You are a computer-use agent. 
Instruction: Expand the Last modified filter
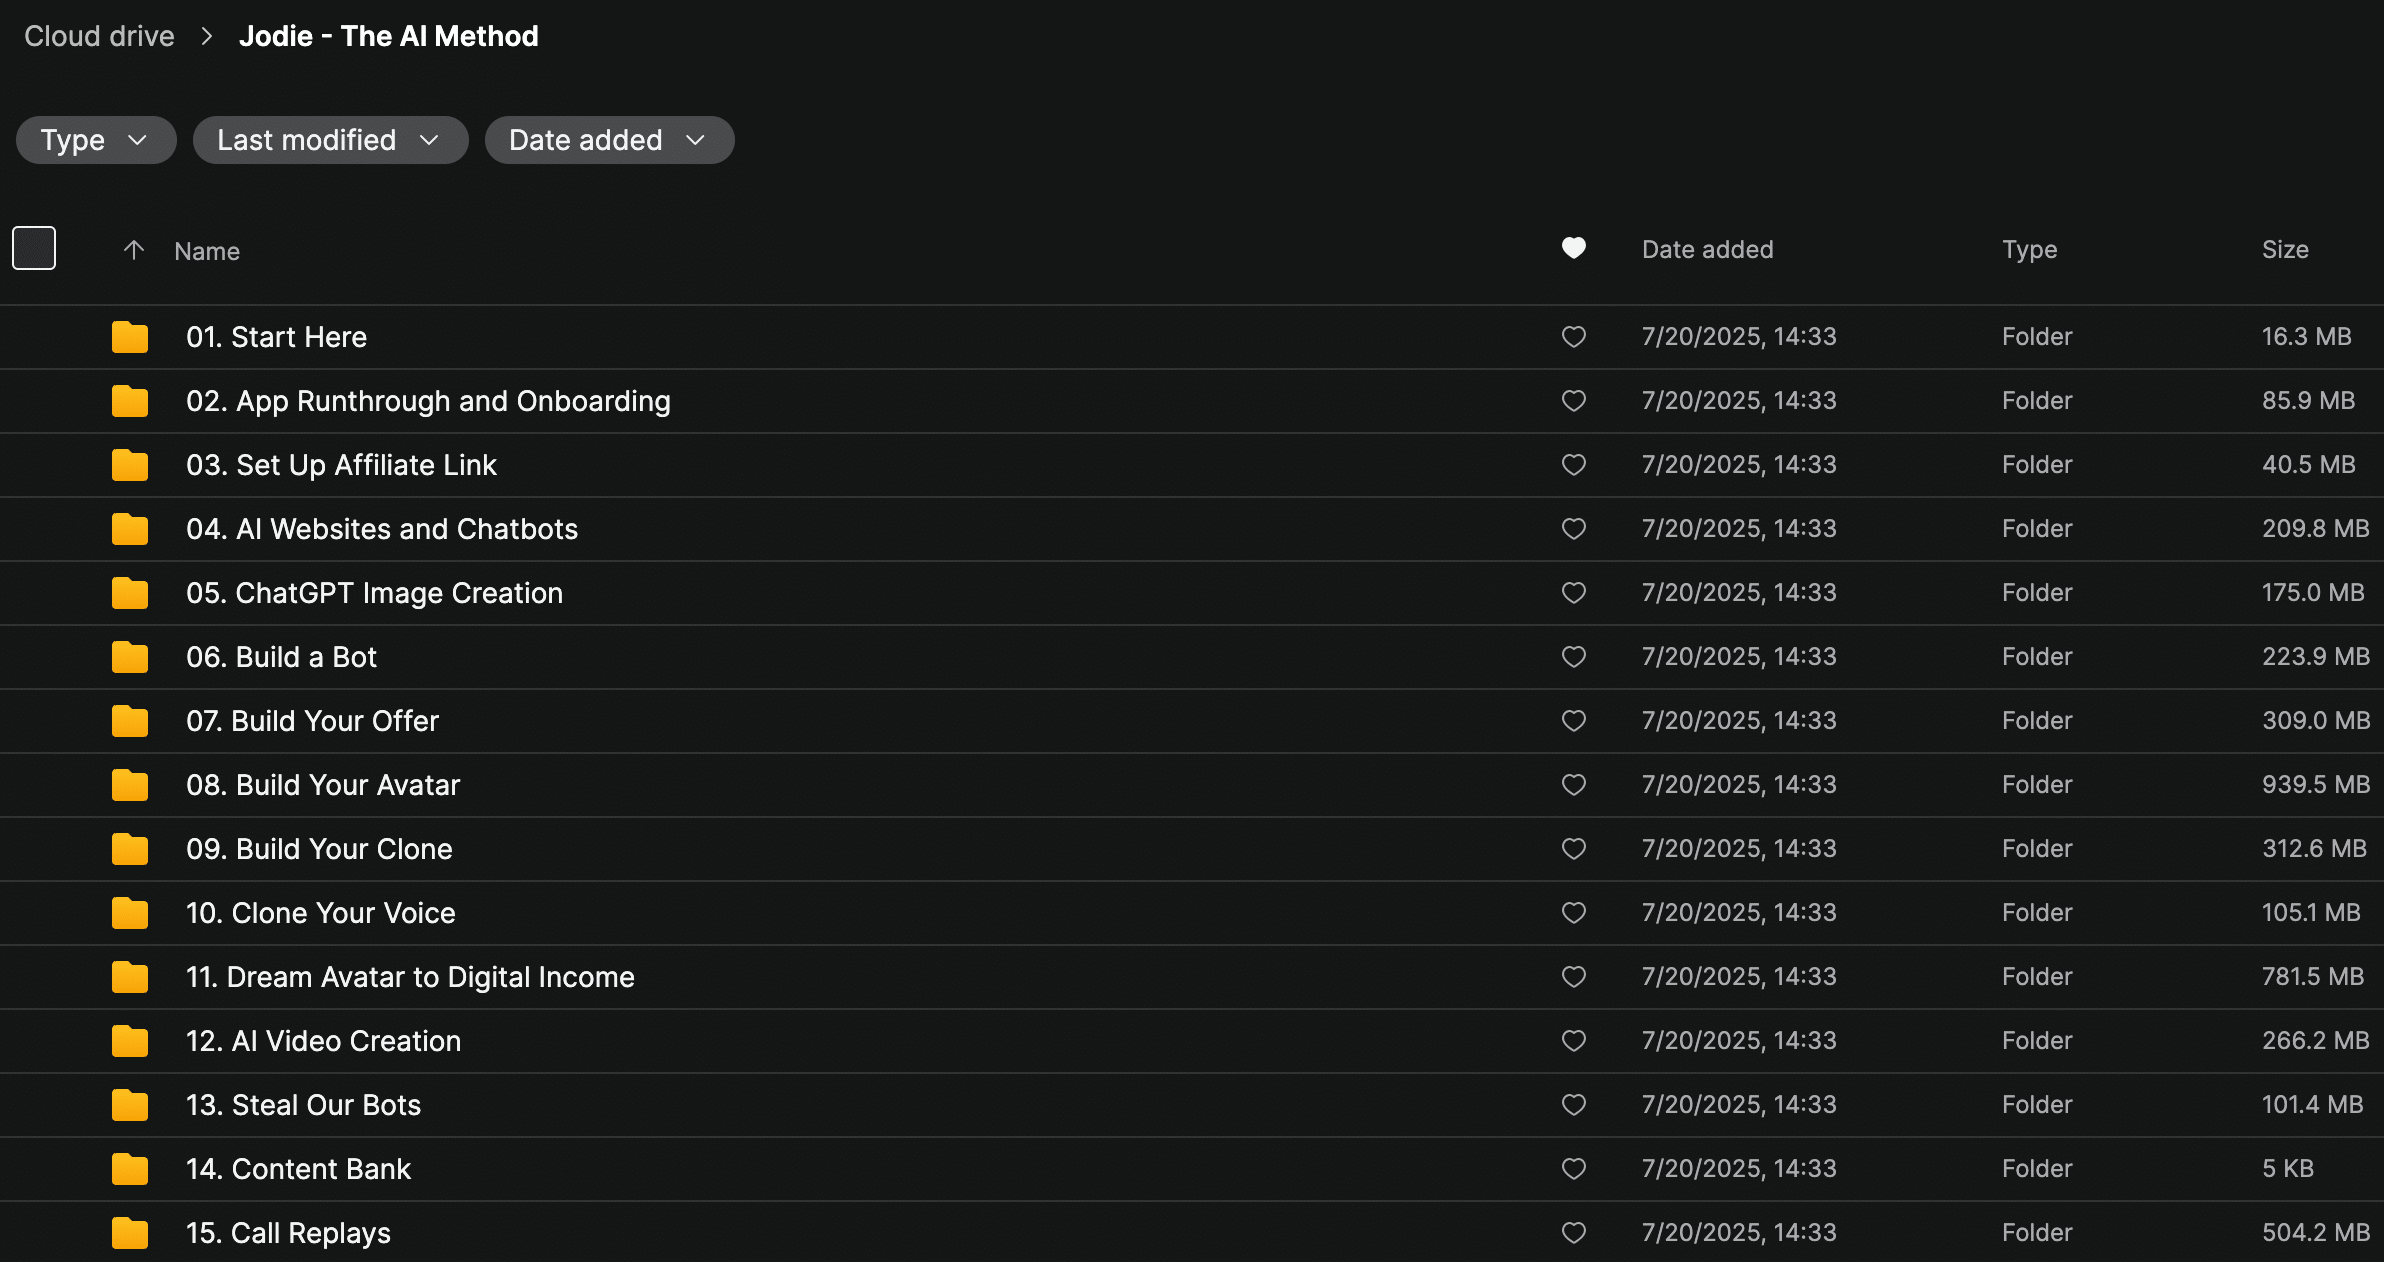[330, 140]
